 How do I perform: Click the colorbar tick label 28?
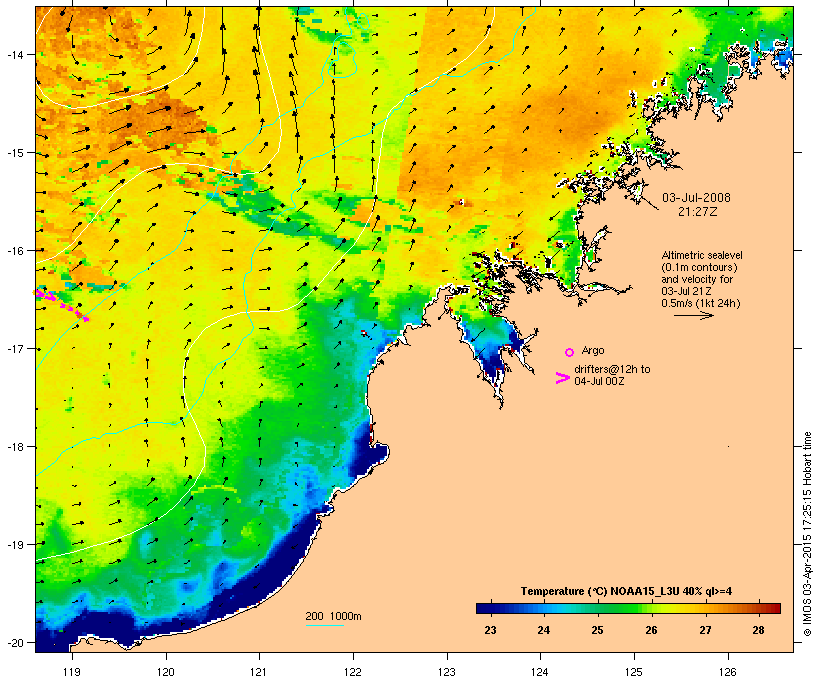(758, 630)
